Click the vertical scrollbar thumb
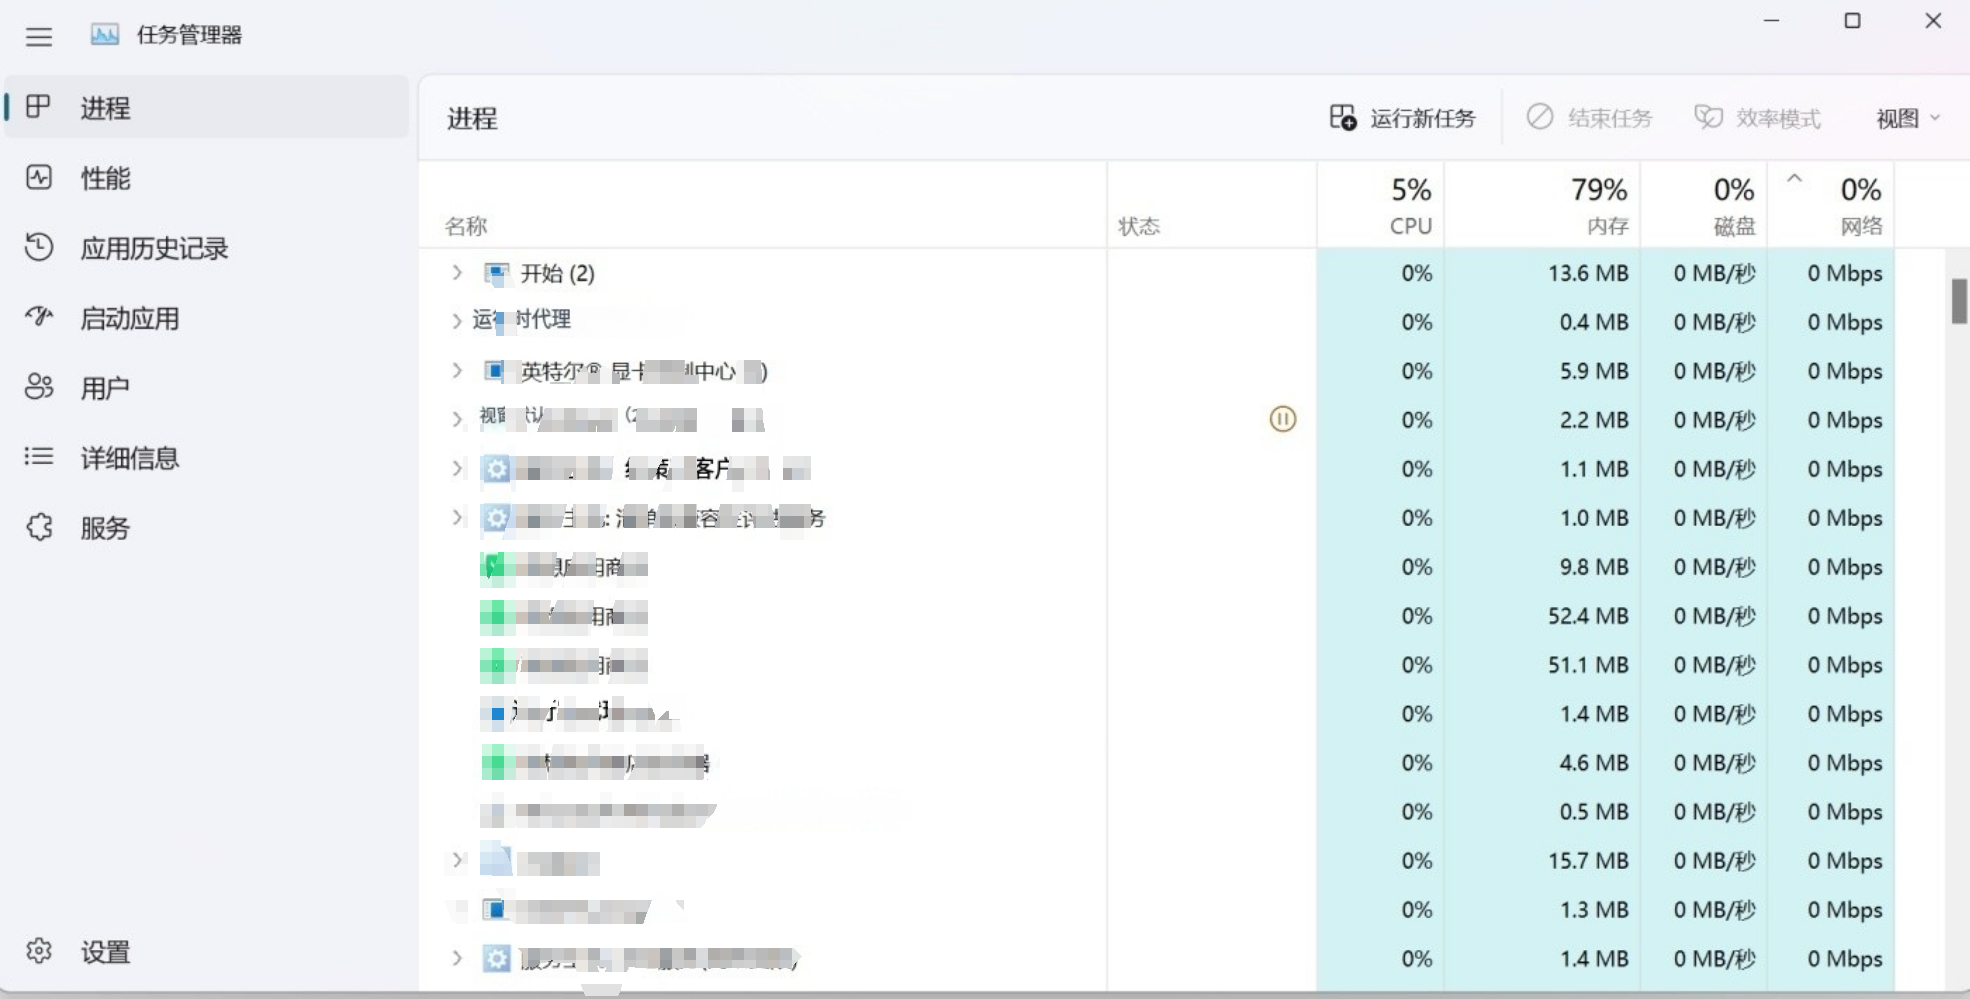 [1959, 301]
